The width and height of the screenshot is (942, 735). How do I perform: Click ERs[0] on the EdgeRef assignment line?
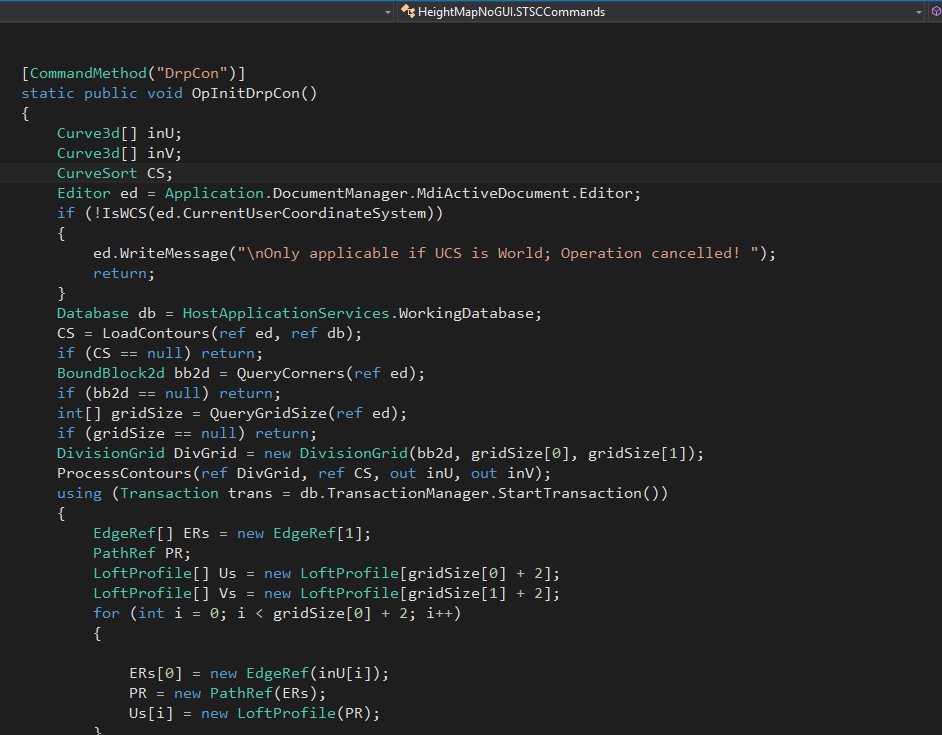click(156, 673)
